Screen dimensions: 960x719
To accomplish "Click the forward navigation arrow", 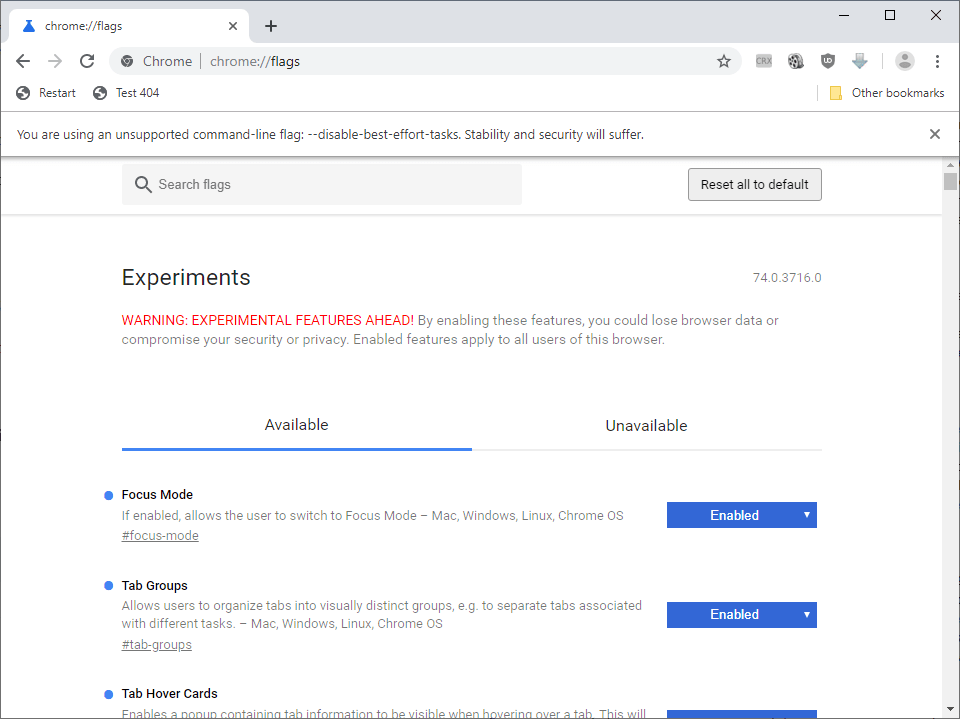I will (x=55, y=61).
